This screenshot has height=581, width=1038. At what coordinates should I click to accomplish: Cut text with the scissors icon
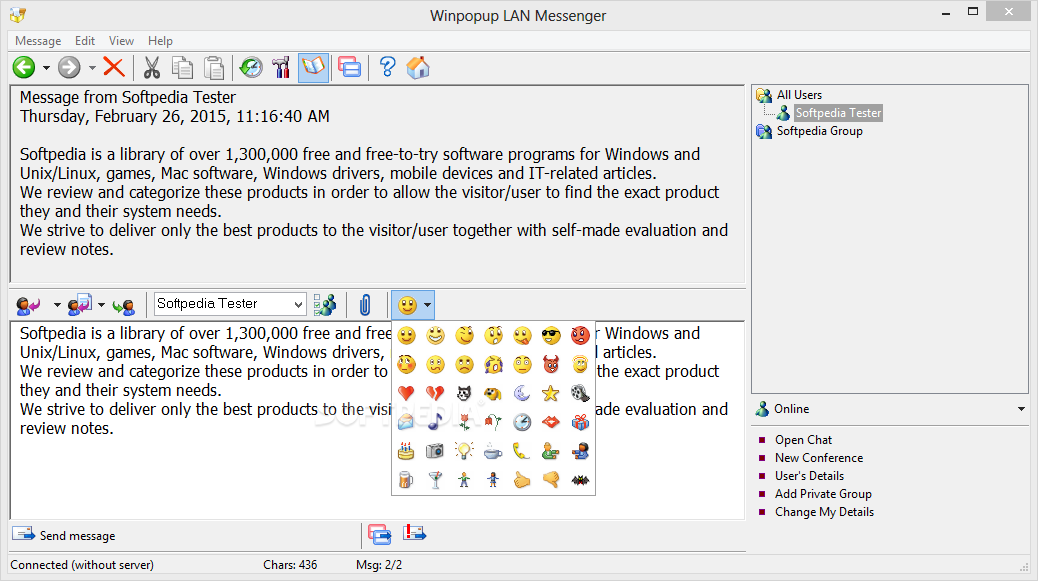point(152,67)
